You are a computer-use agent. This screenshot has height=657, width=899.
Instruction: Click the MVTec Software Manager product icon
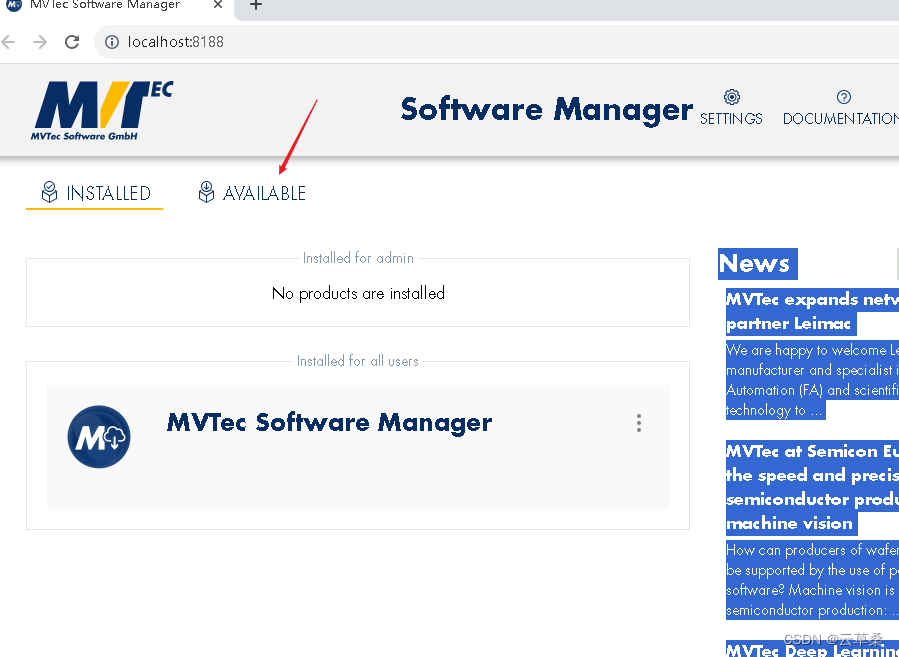coord(99,437)
